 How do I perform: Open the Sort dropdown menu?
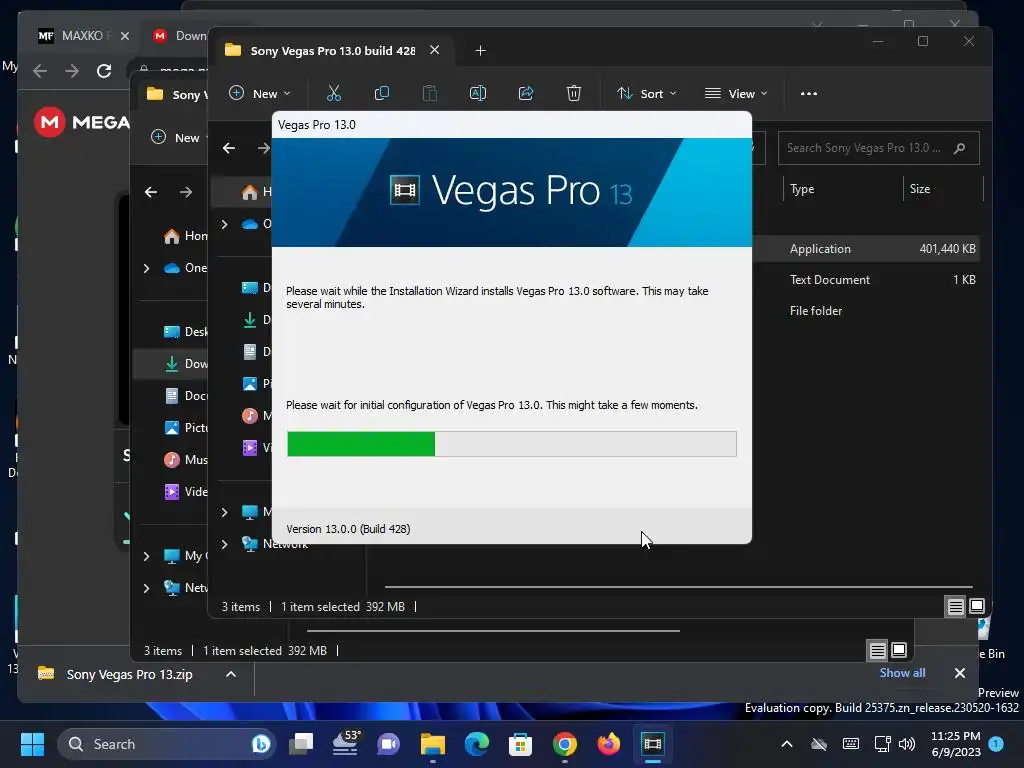[x=647, y=93]
